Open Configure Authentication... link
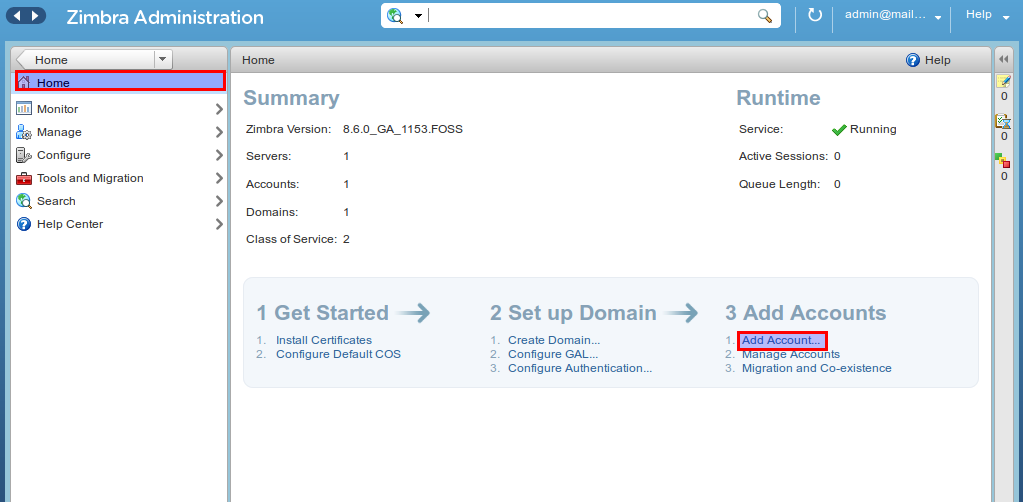1023x502 pixels. [580, 368]
